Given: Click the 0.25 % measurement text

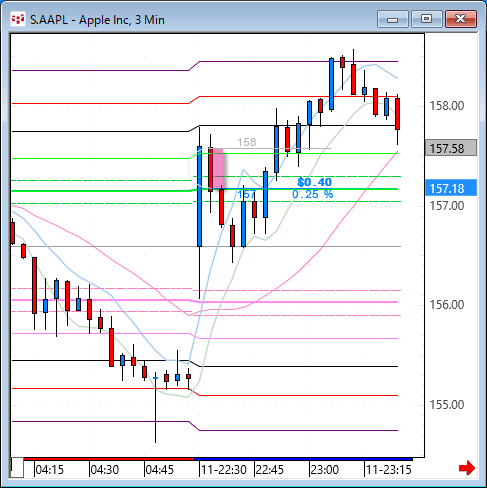Looking at the screenshot, I should coord(312,194).
